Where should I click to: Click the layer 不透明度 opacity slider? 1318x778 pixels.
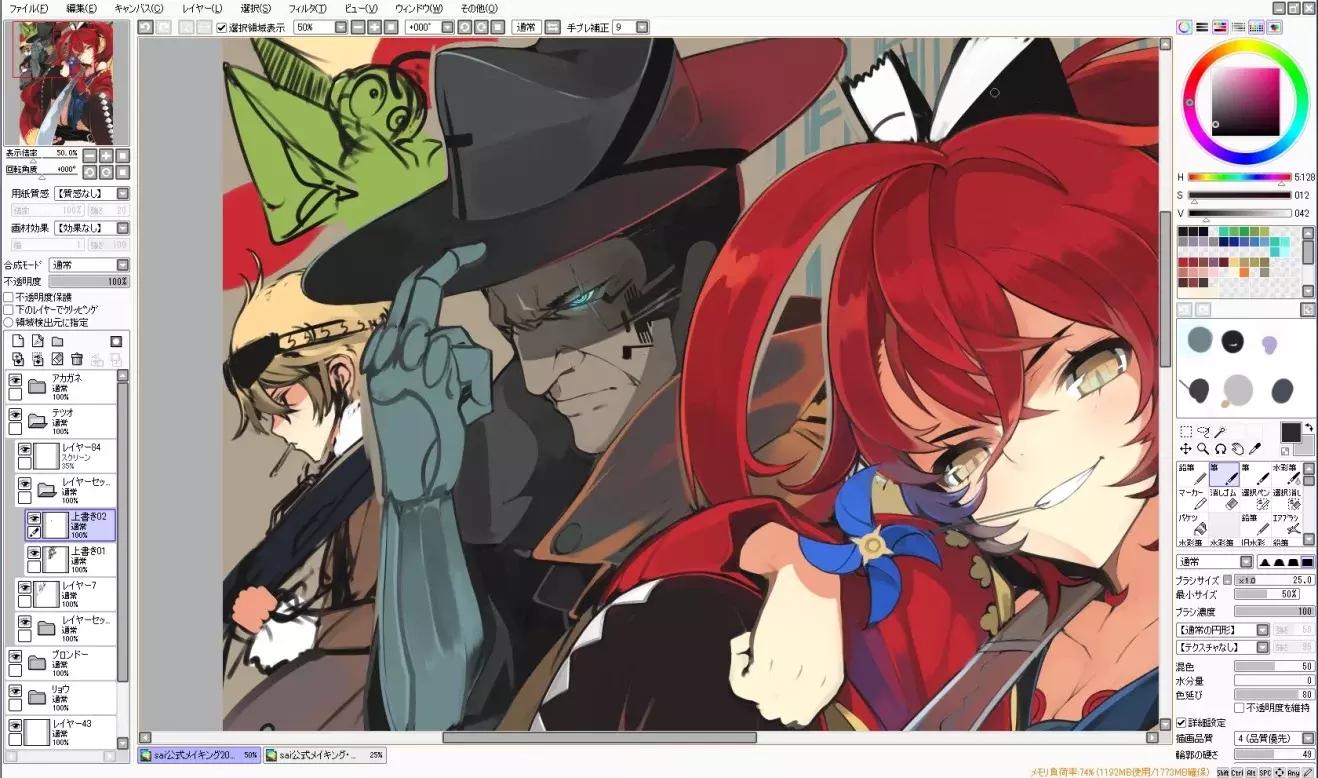tap(89, 282)
